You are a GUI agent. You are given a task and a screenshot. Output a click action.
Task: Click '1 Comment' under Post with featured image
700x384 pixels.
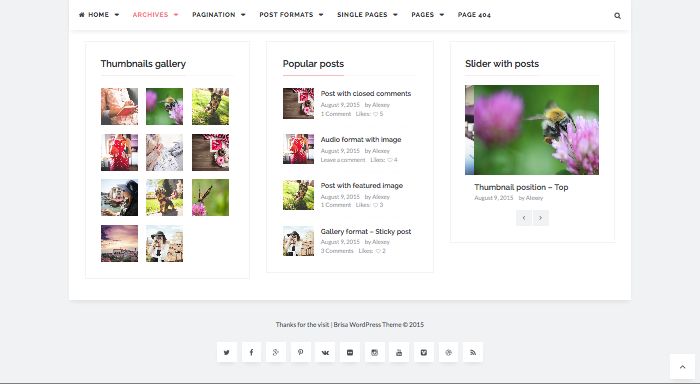click(x=336, y=205)
